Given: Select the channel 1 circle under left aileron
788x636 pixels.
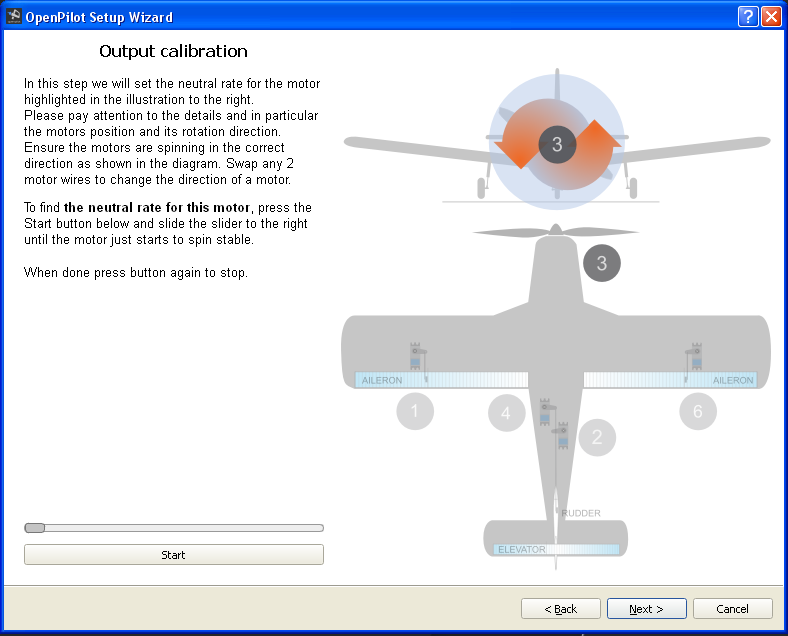Looking at the screenshot, I should coord(415,411).
